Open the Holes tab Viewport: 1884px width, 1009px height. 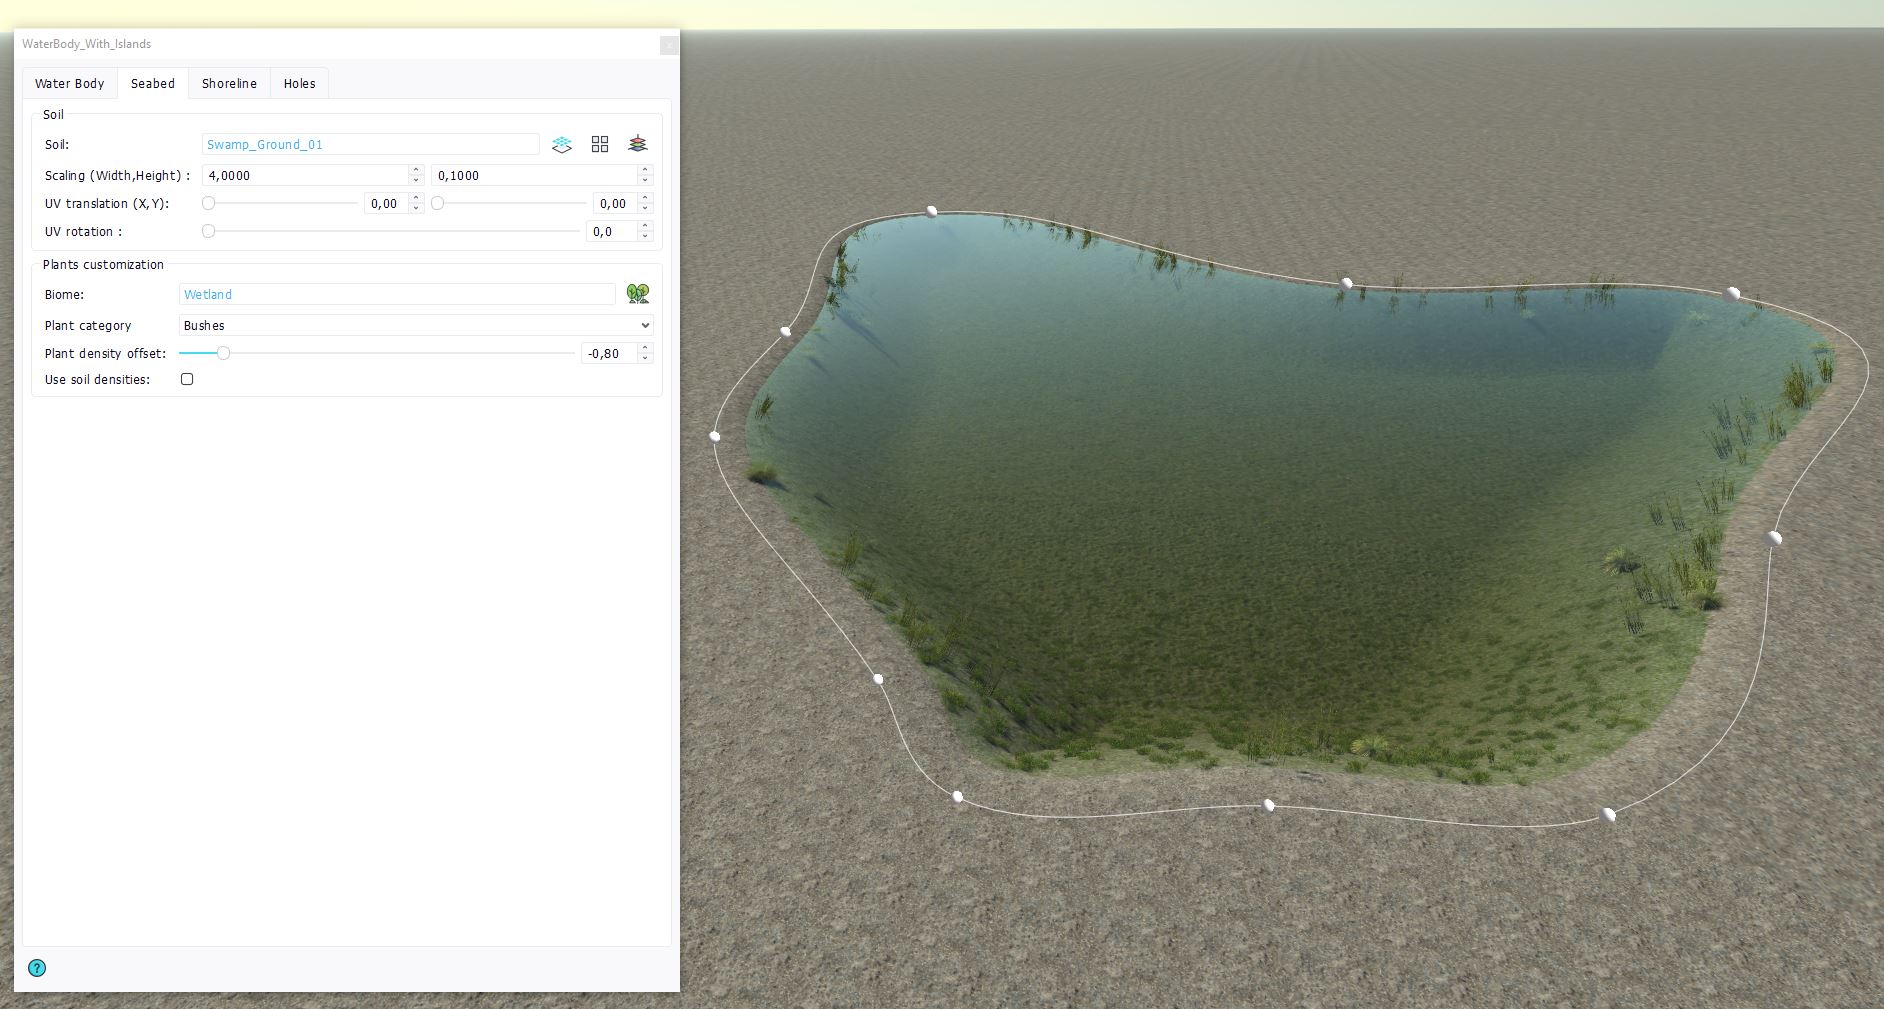(299, 84)
